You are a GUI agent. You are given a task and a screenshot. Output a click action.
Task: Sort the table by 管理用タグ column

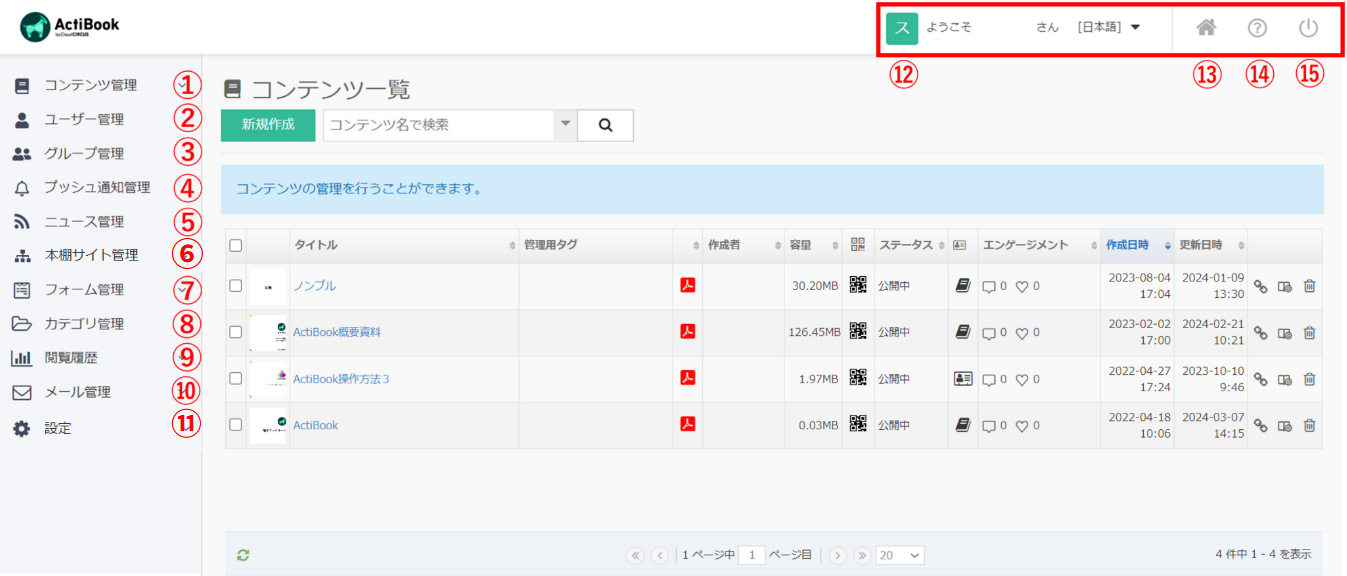[x=610, y=245]
